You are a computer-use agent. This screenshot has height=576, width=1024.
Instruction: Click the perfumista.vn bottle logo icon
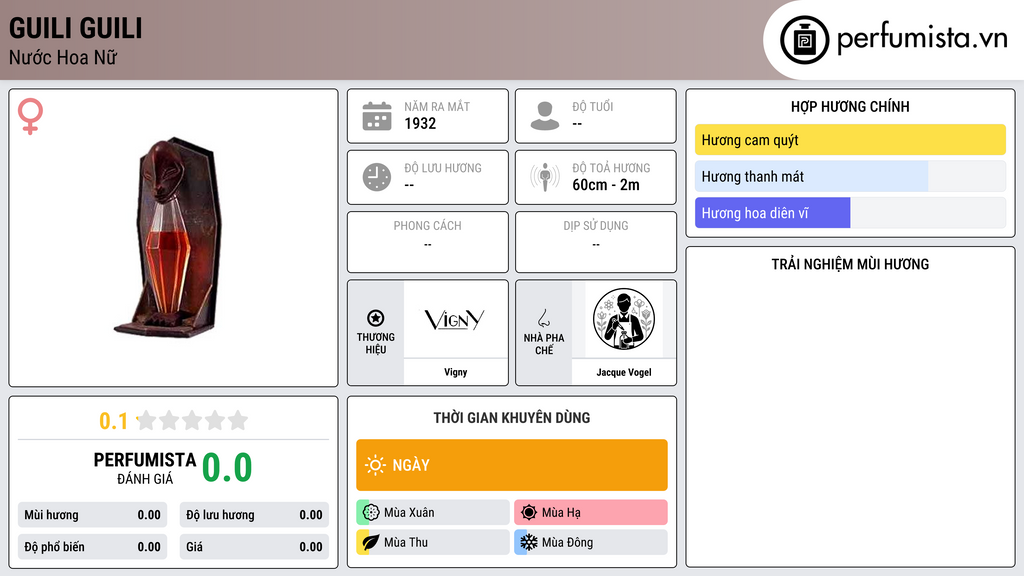point(804,40)
